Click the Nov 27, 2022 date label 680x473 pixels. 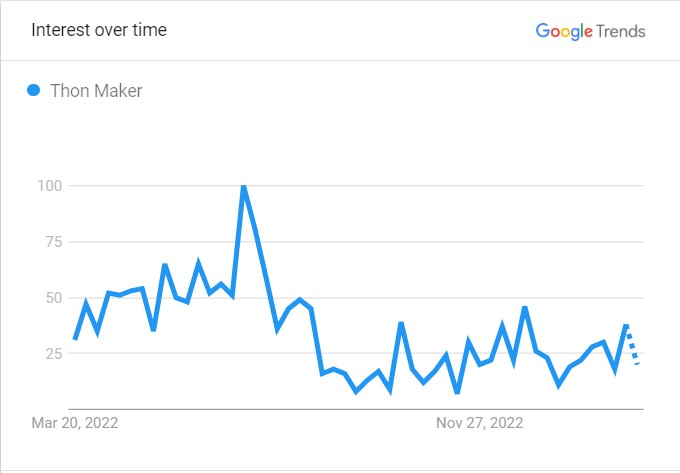[x=480, y=423]
